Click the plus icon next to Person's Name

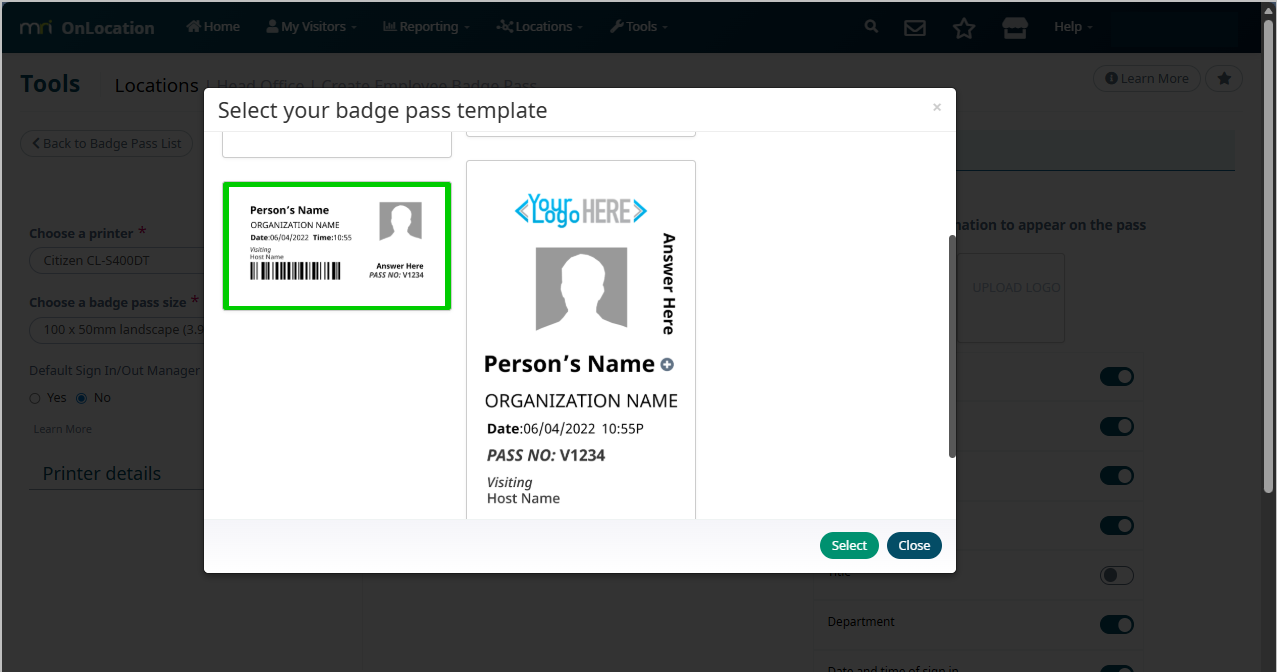tap(667, 365)
